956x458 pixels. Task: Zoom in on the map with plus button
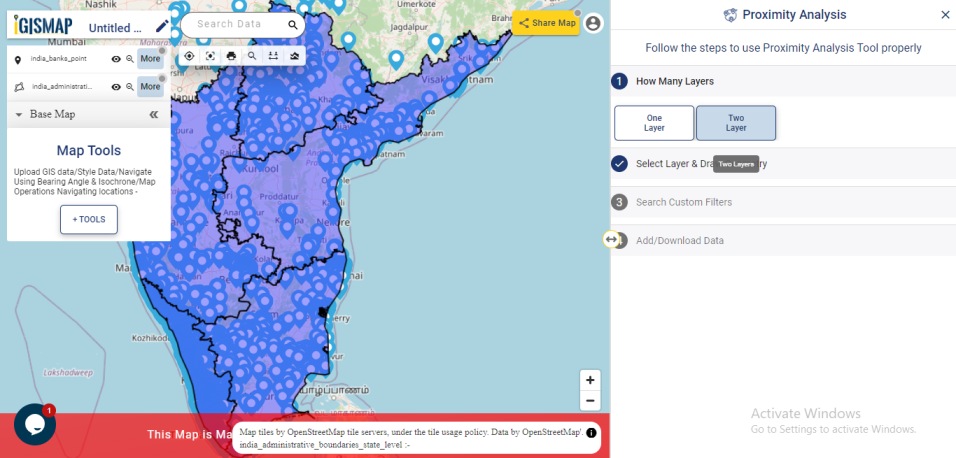(590, 381)
